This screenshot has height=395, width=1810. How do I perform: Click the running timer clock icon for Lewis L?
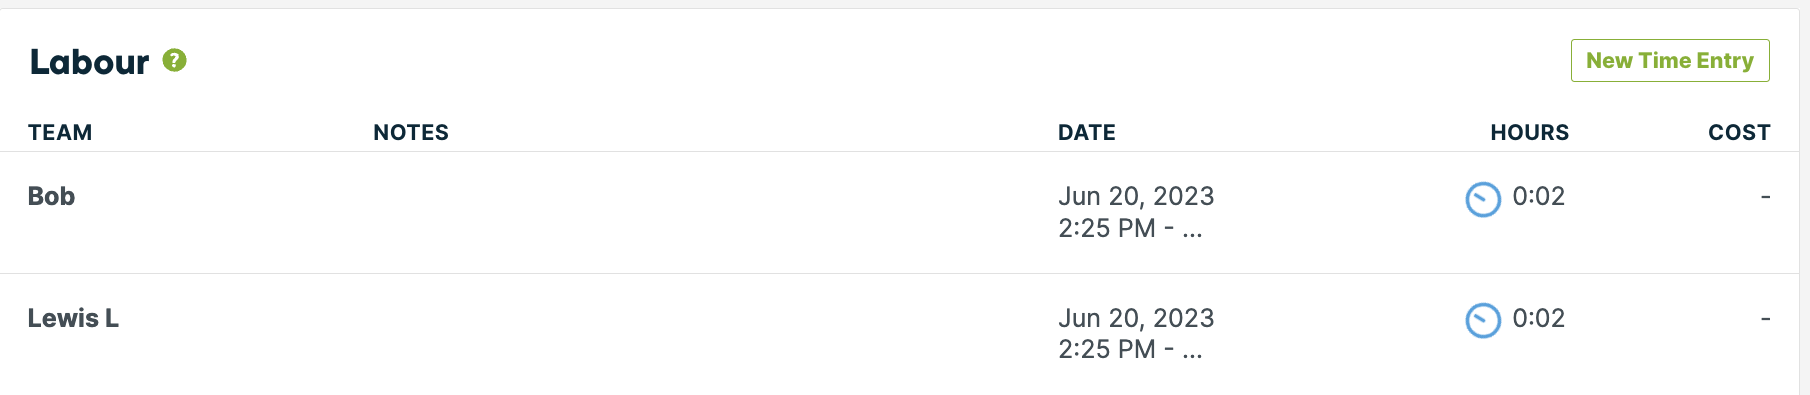1483,320
